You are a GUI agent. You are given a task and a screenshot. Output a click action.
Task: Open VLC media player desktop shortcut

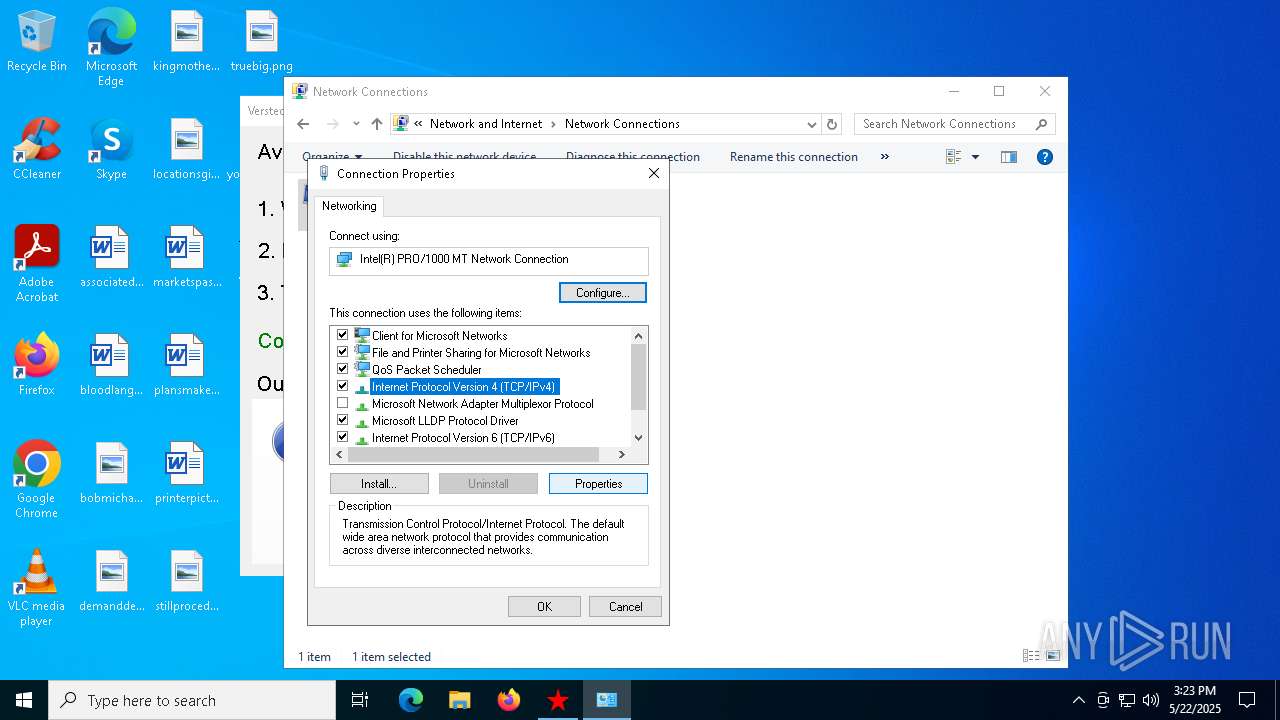(x=37, y=588)
